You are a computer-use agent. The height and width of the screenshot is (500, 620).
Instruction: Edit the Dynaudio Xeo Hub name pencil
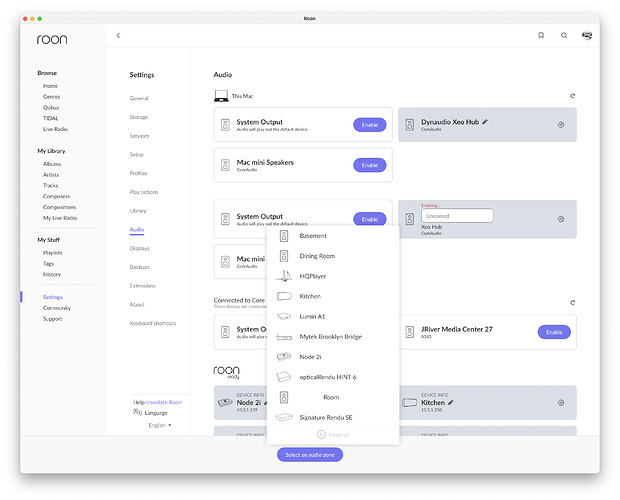pyautogui.click(x=485, y=122)
